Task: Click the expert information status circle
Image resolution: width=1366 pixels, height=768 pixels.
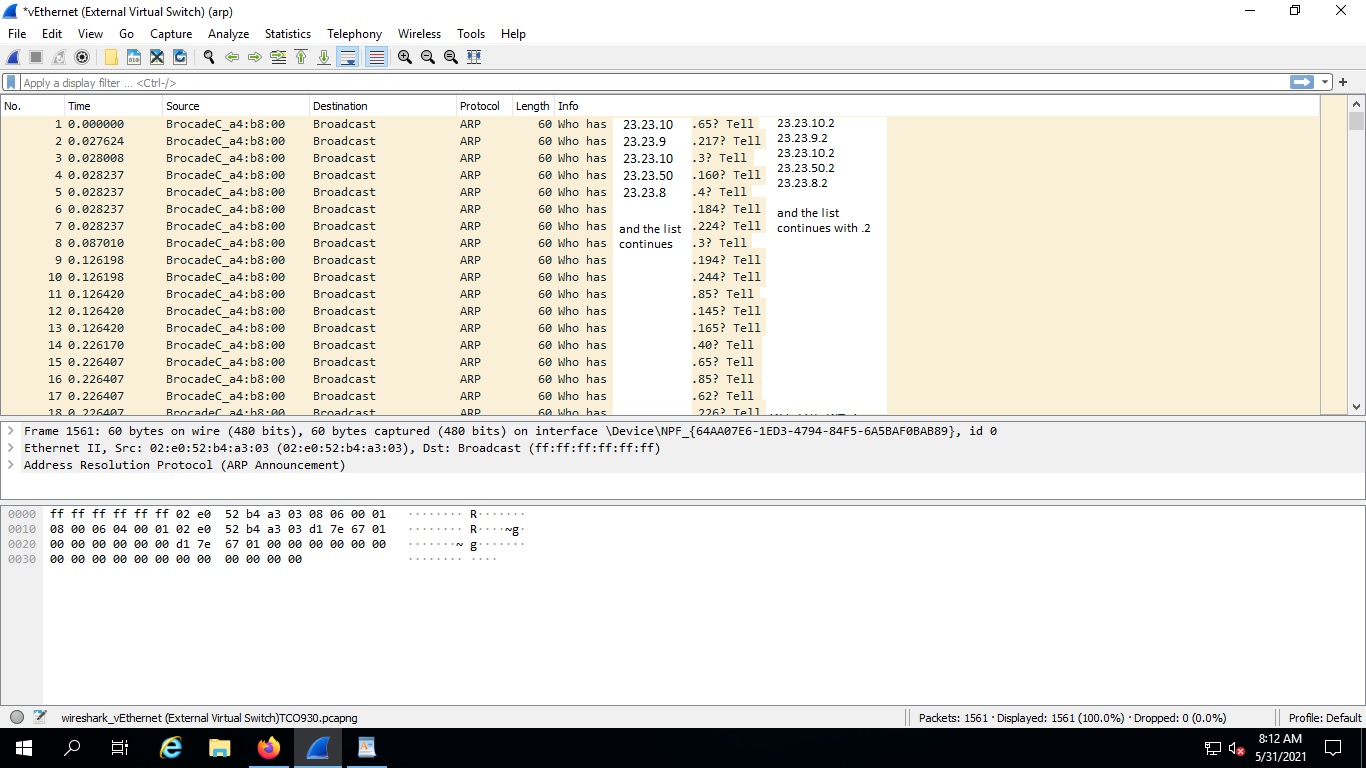Action: pos(17,717)
